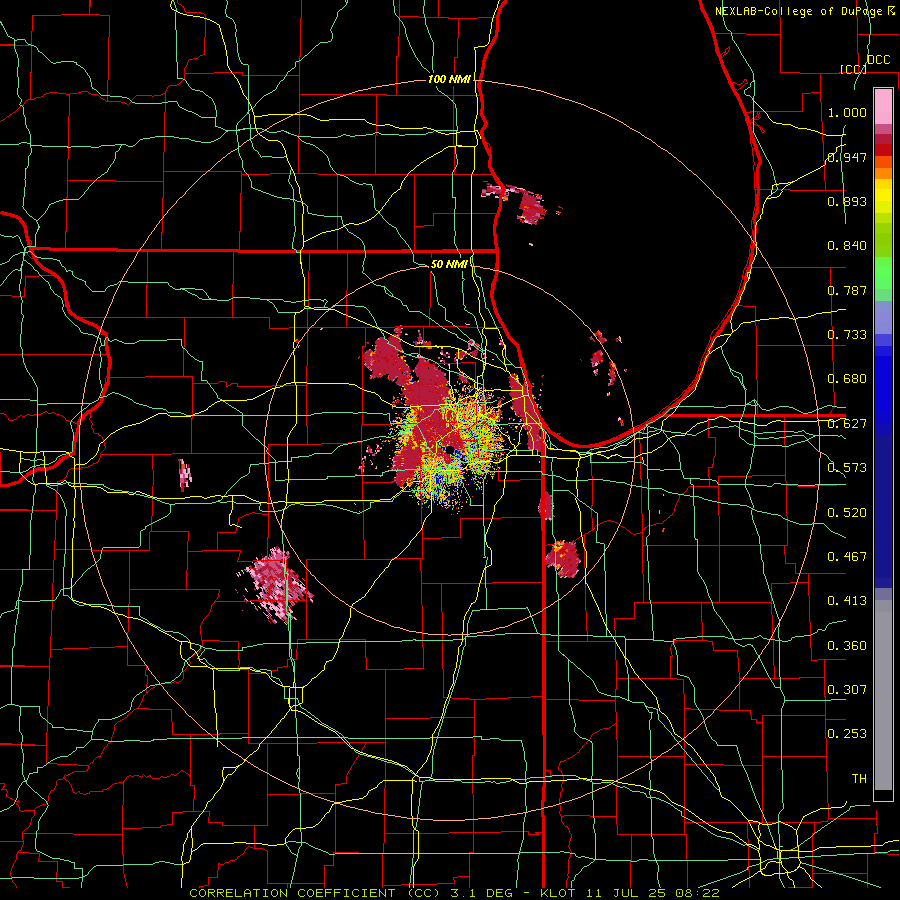Select the 0.893 scale value
This screenshot has height=900, width=900.
coord(847,201)
